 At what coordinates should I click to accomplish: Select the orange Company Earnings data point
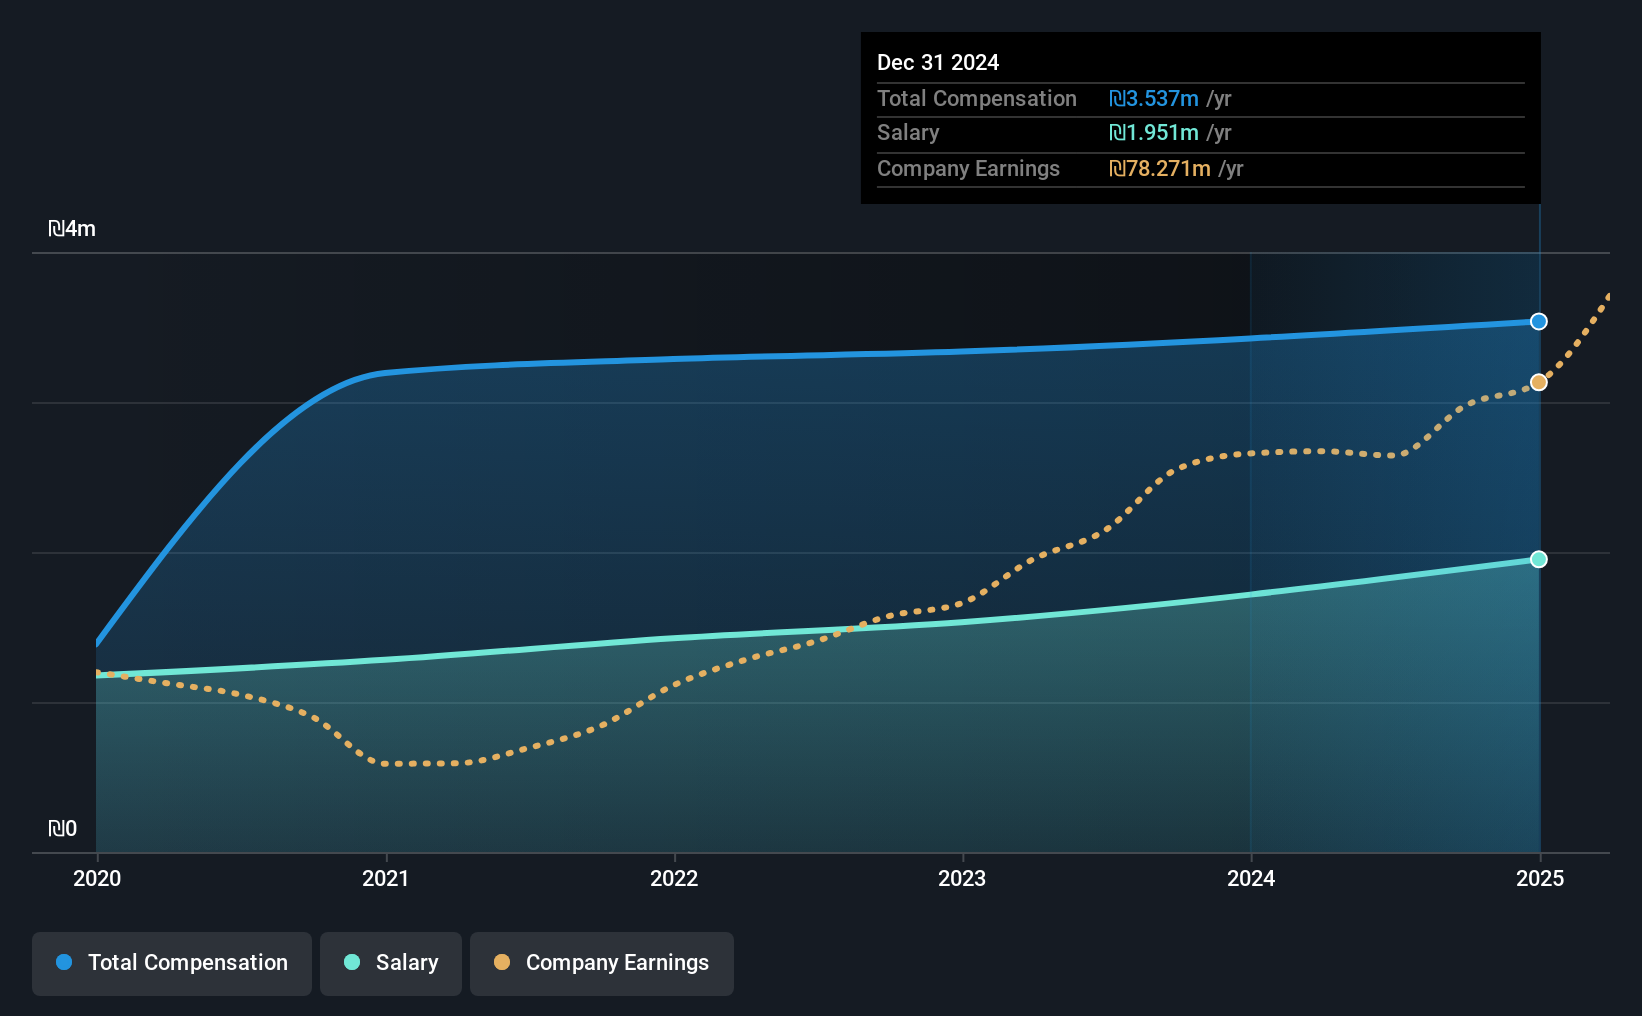[x=1539, y=382]
